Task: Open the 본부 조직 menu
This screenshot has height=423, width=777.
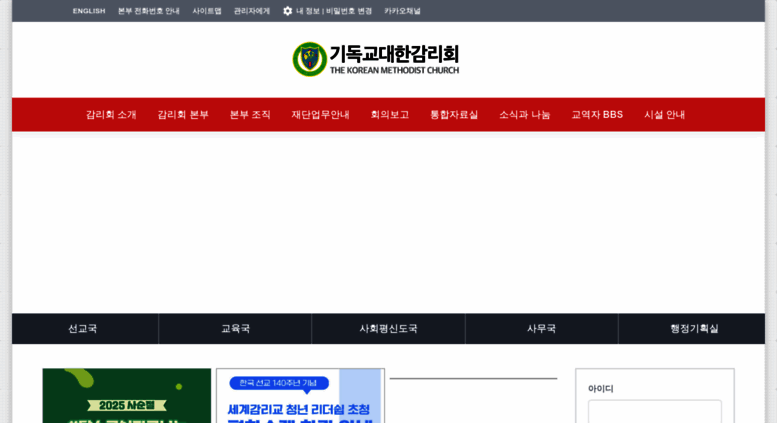Action: pyautogui.click(x=250, y=114)
